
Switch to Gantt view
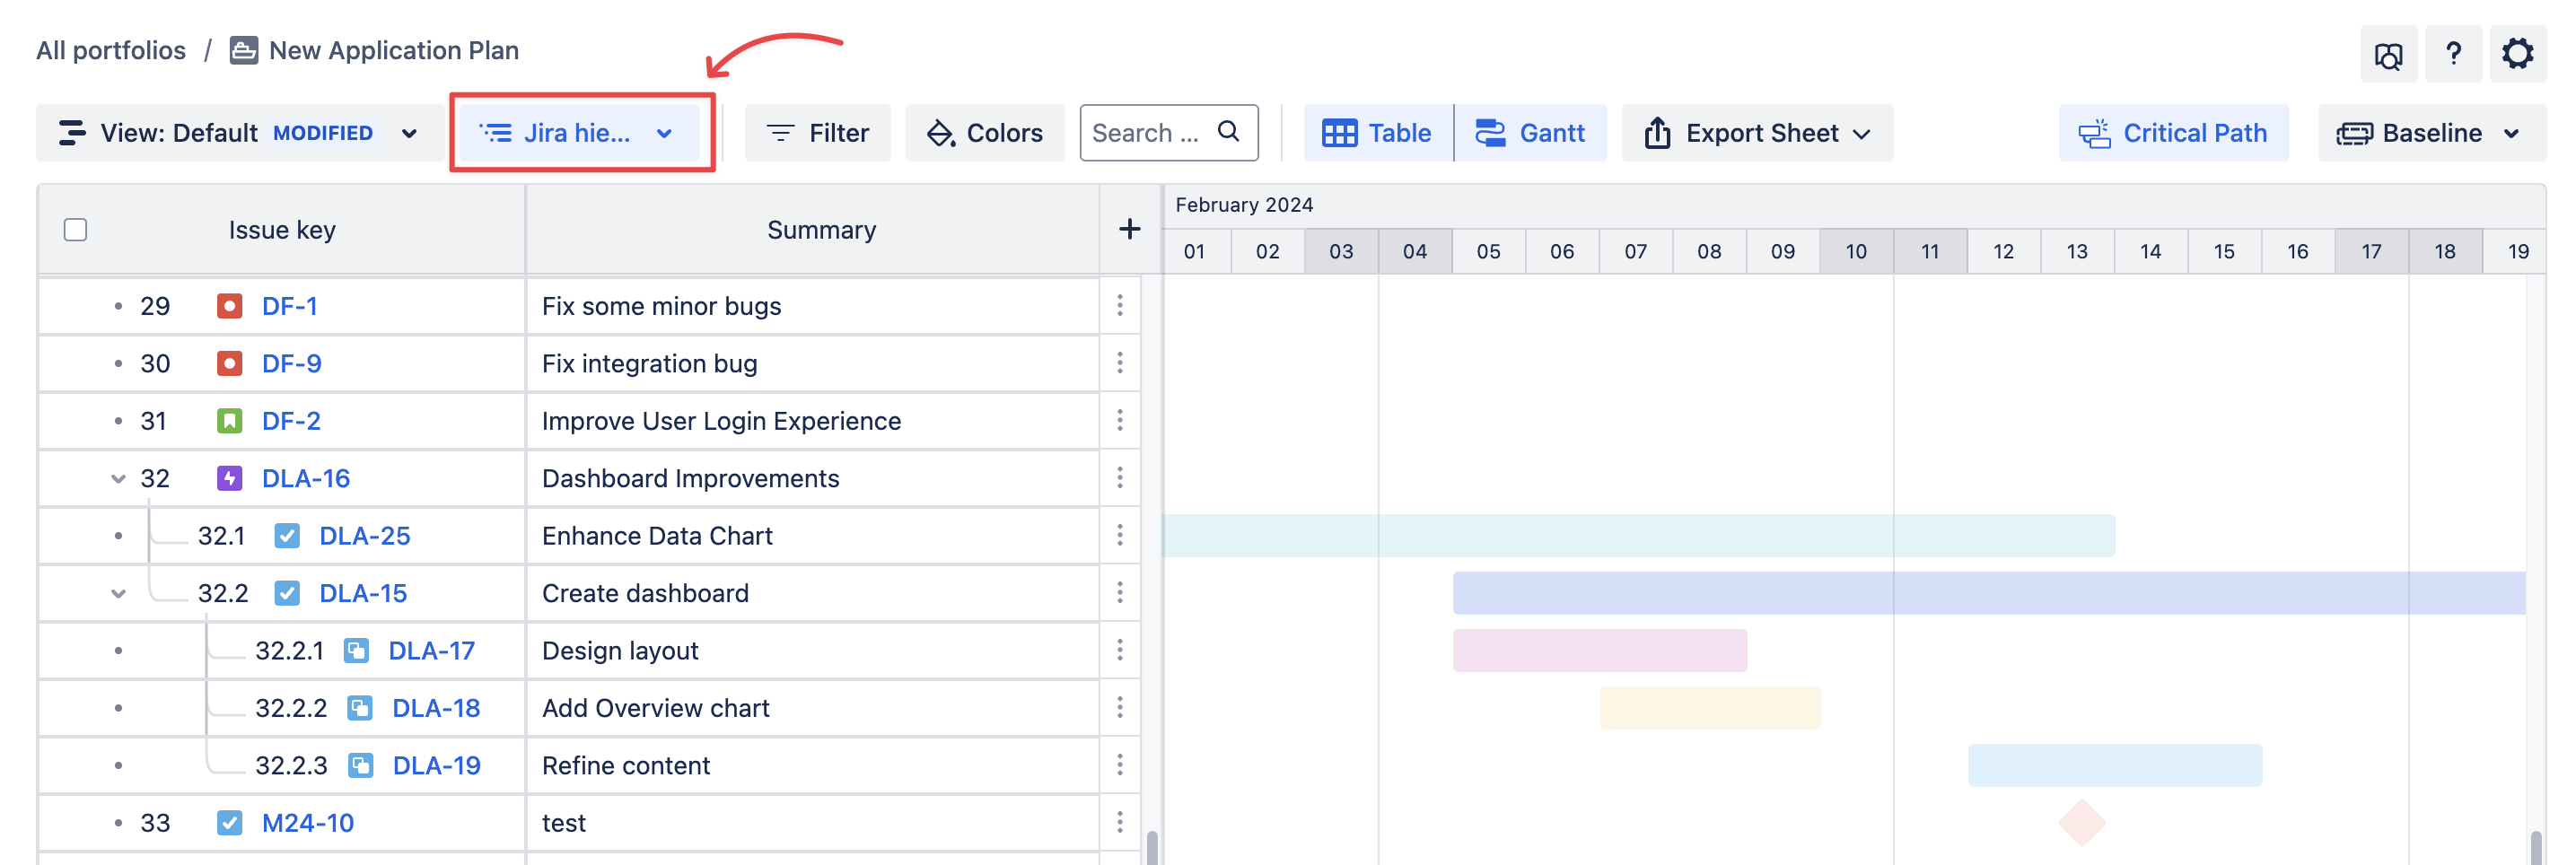pyautogui.click(x=1530, y=133)
